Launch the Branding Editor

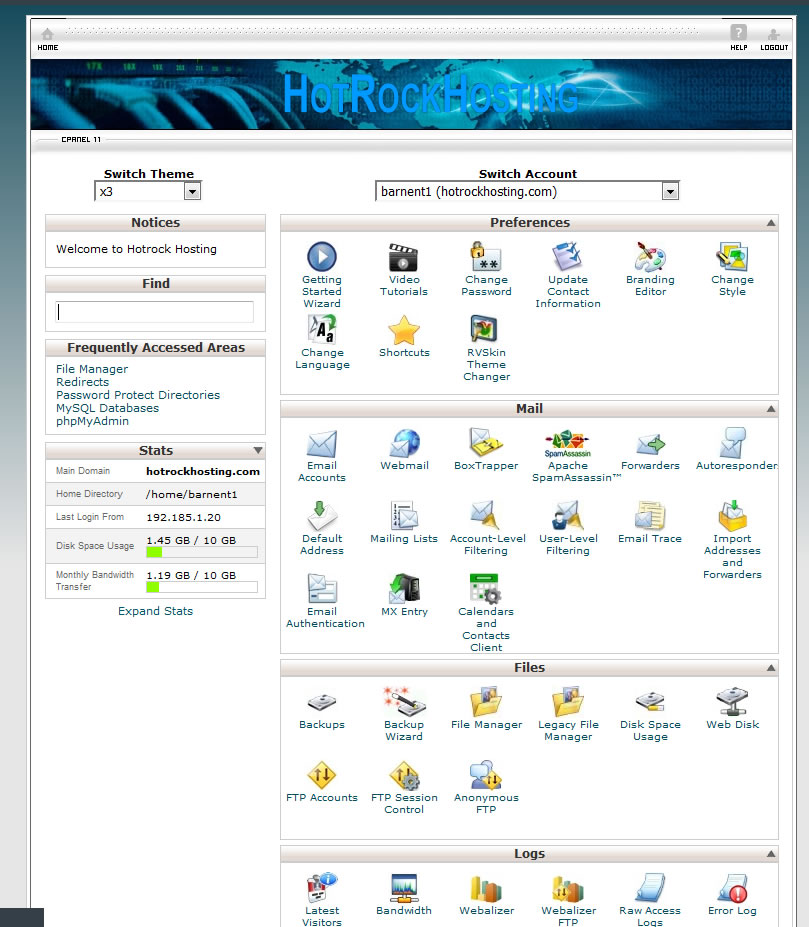tap(651, 257)
